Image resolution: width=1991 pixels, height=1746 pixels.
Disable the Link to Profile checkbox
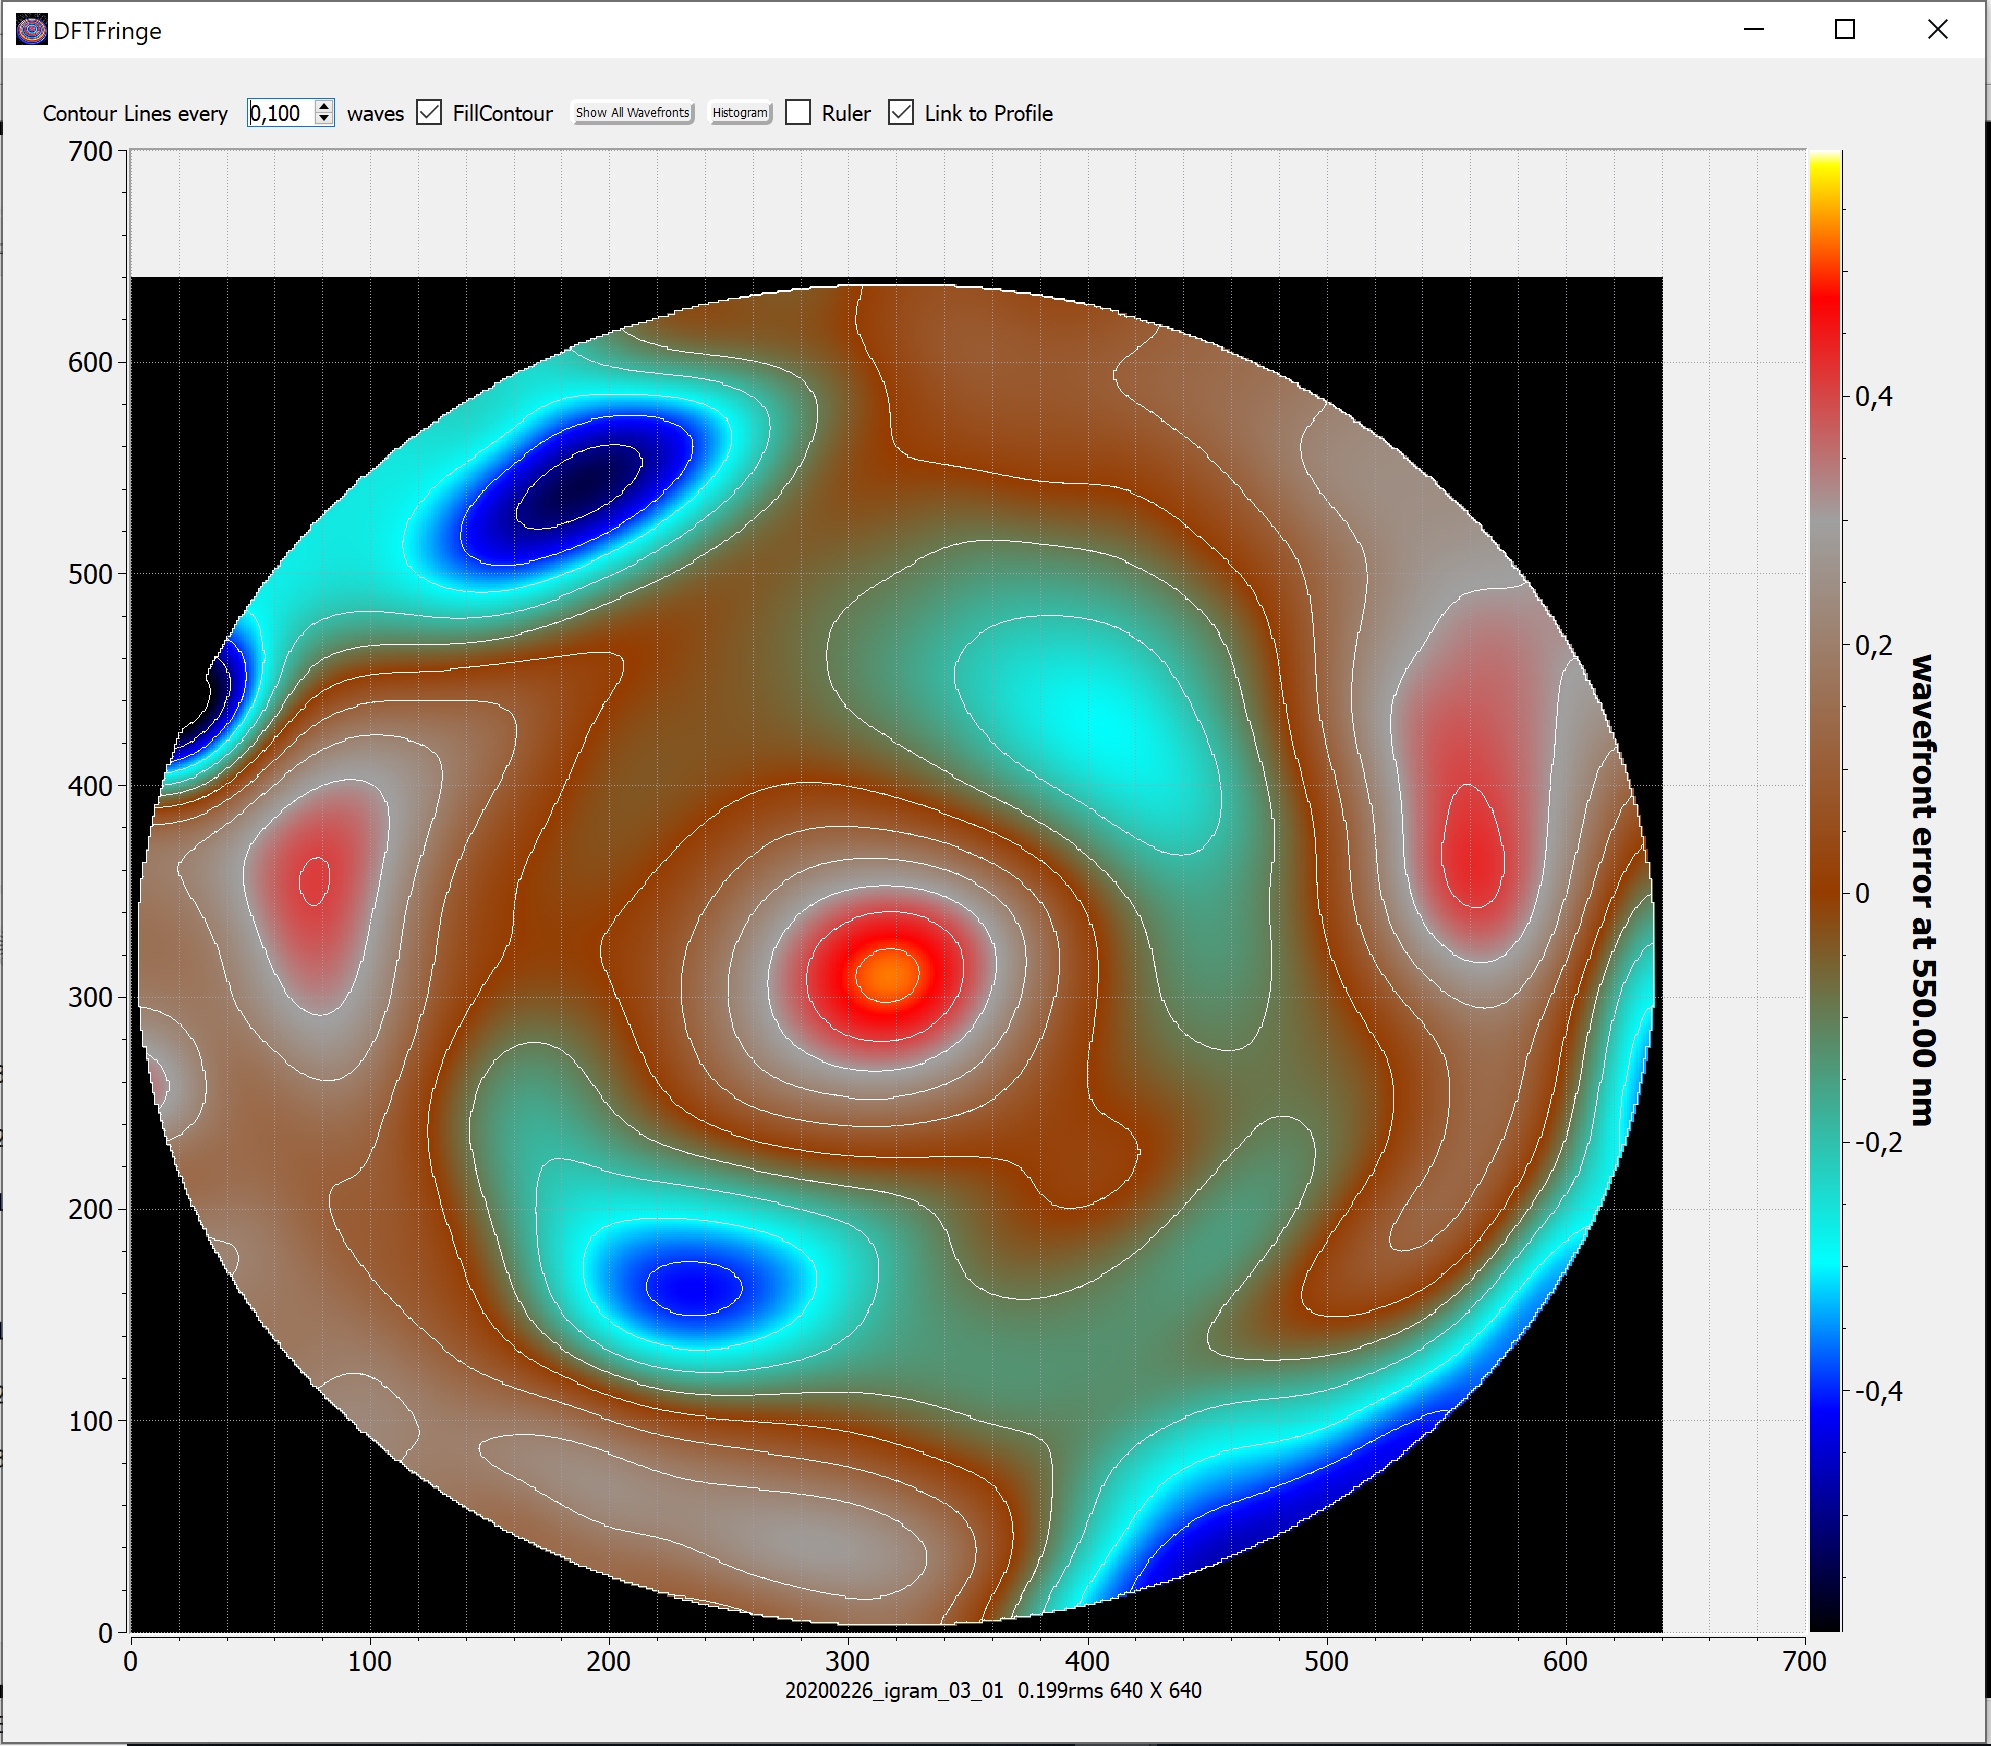click(901, 113)
